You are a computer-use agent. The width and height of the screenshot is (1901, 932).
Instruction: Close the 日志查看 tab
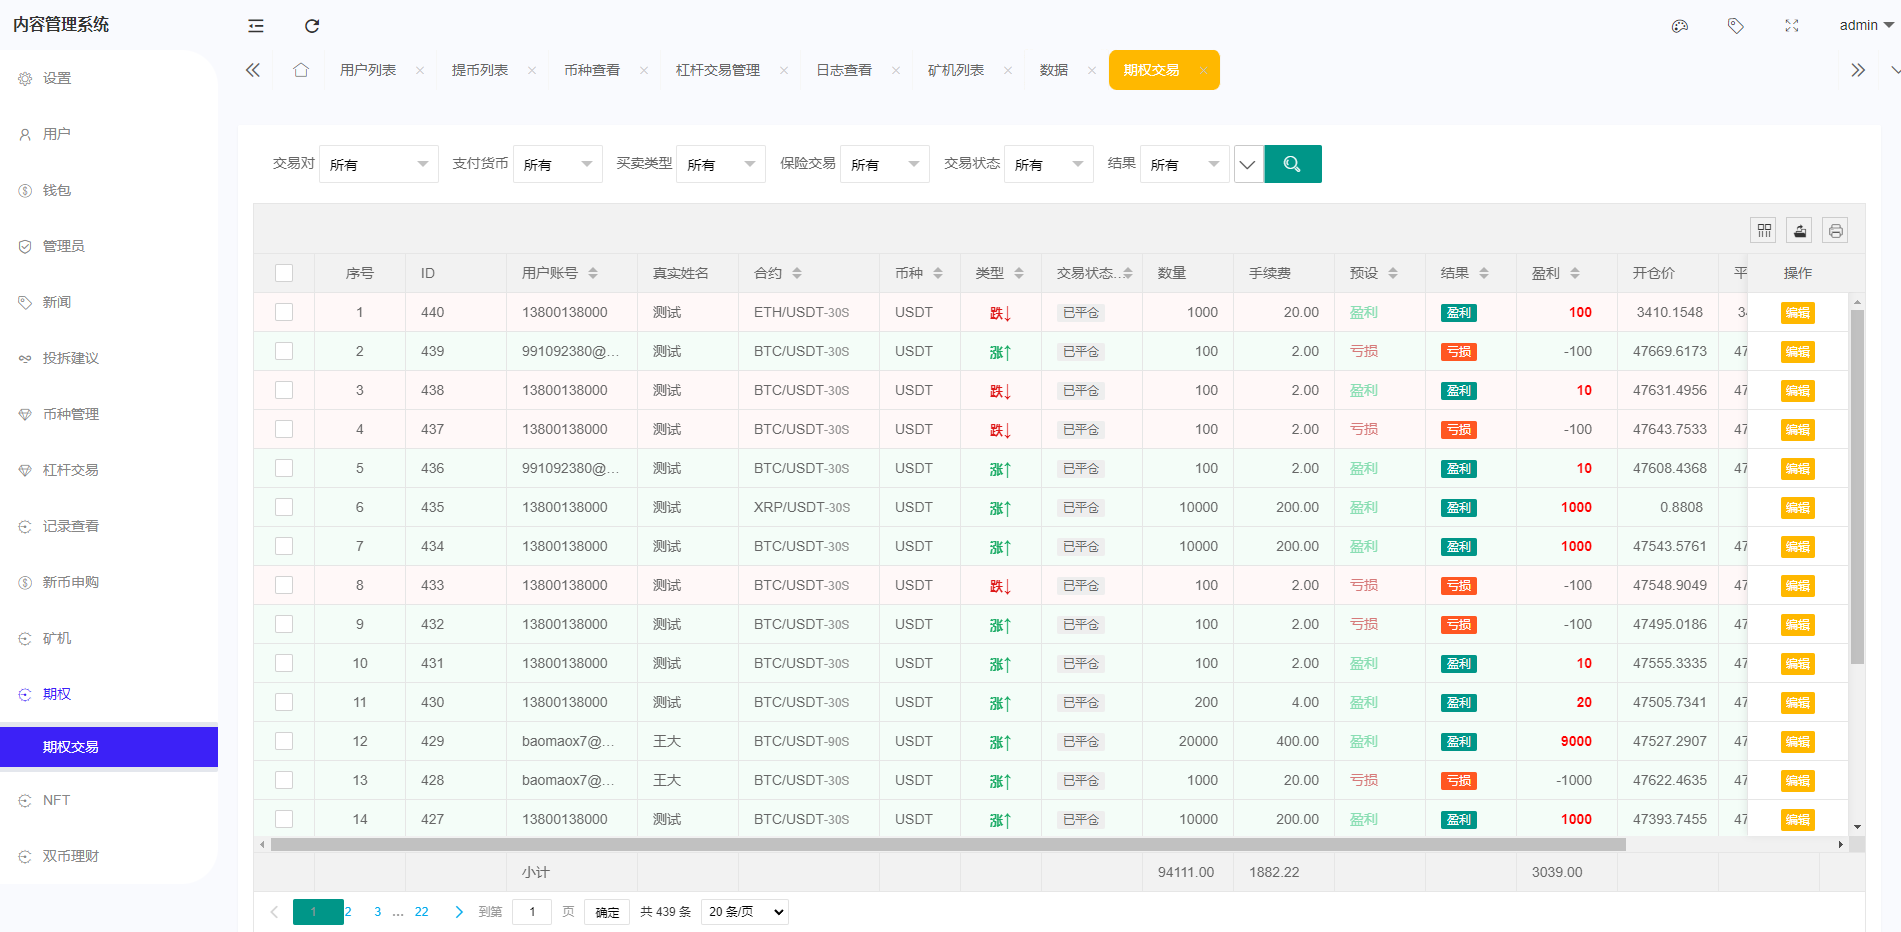(896, 70)
